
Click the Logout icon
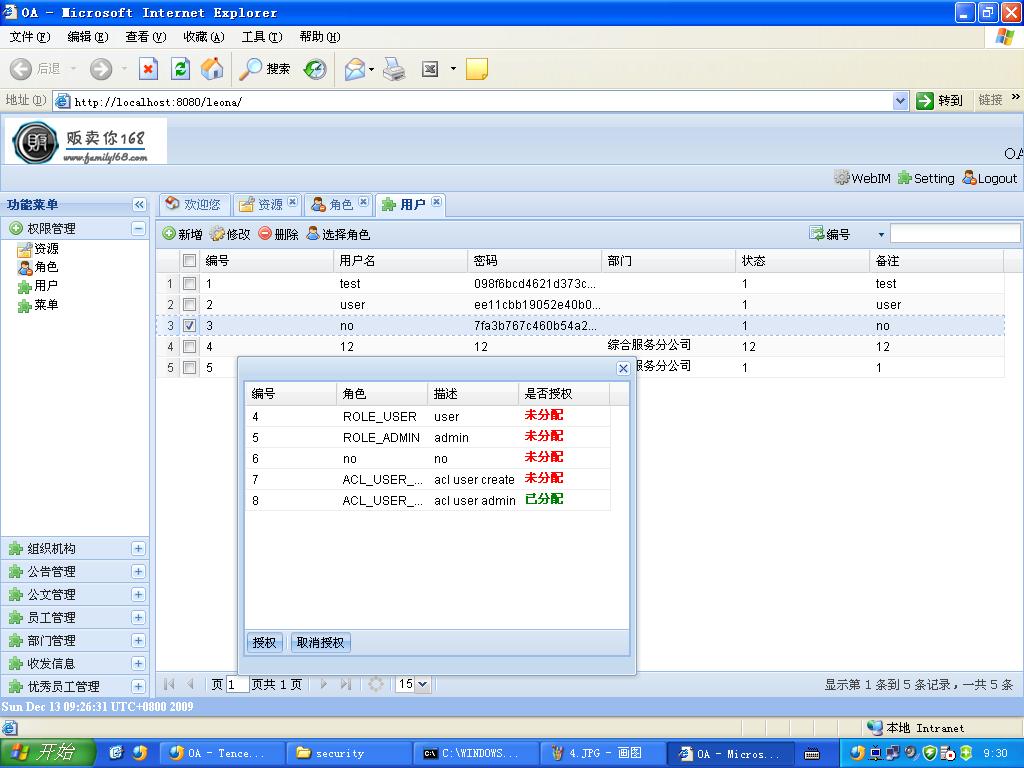[x=969, y=178]
